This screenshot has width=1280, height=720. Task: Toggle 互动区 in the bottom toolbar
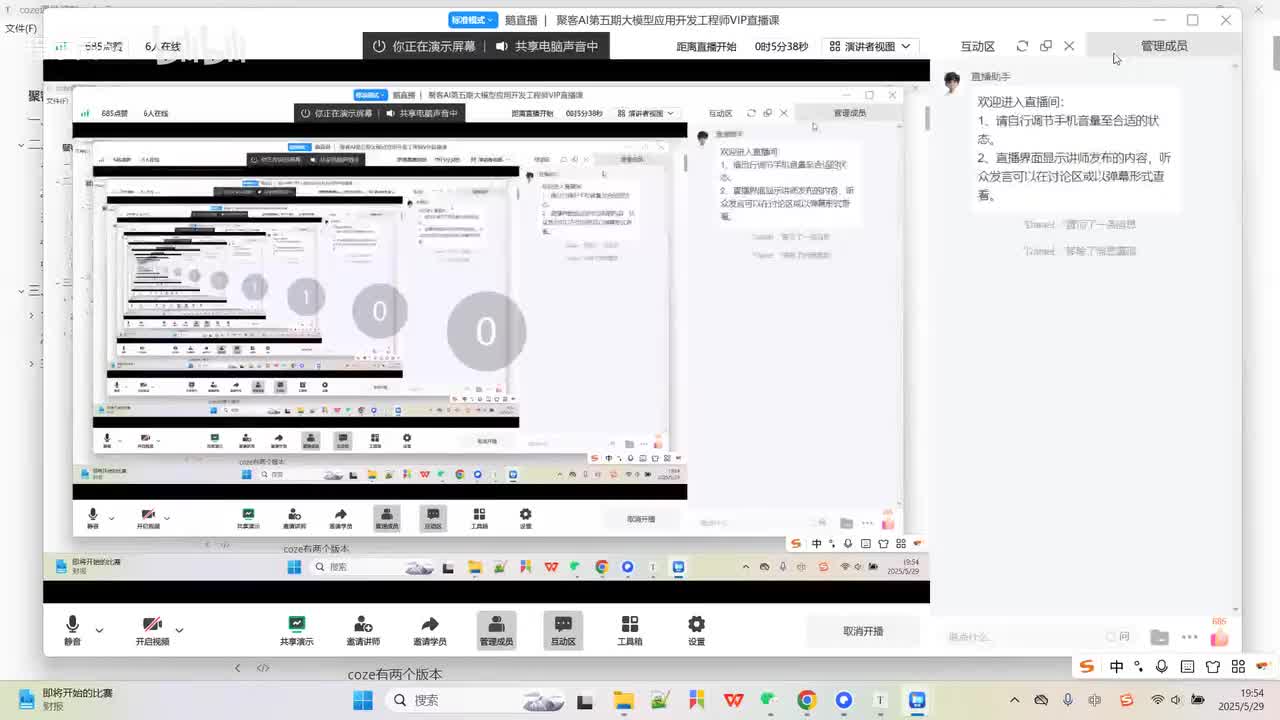click(x=563, y=631)
